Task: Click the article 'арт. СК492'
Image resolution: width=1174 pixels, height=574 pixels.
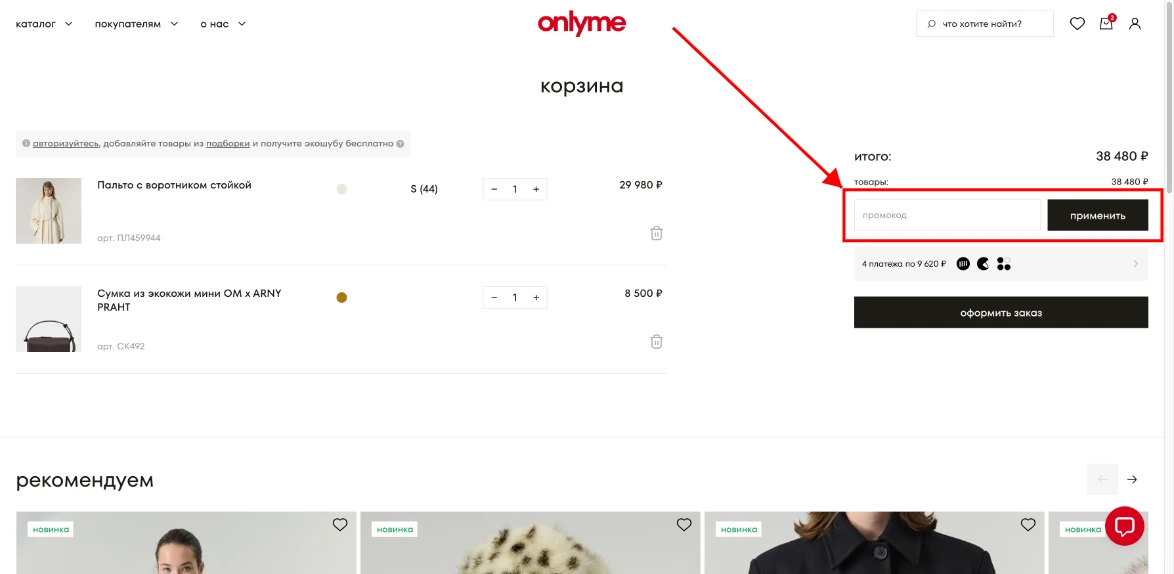Action: [x=121, y=346]
